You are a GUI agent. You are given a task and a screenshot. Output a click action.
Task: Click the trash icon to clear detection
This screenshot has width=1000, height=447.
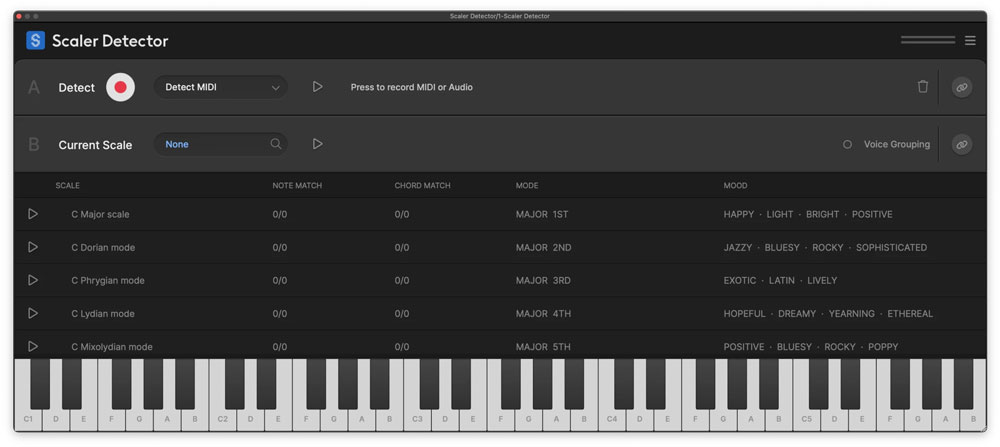[922, 87]
